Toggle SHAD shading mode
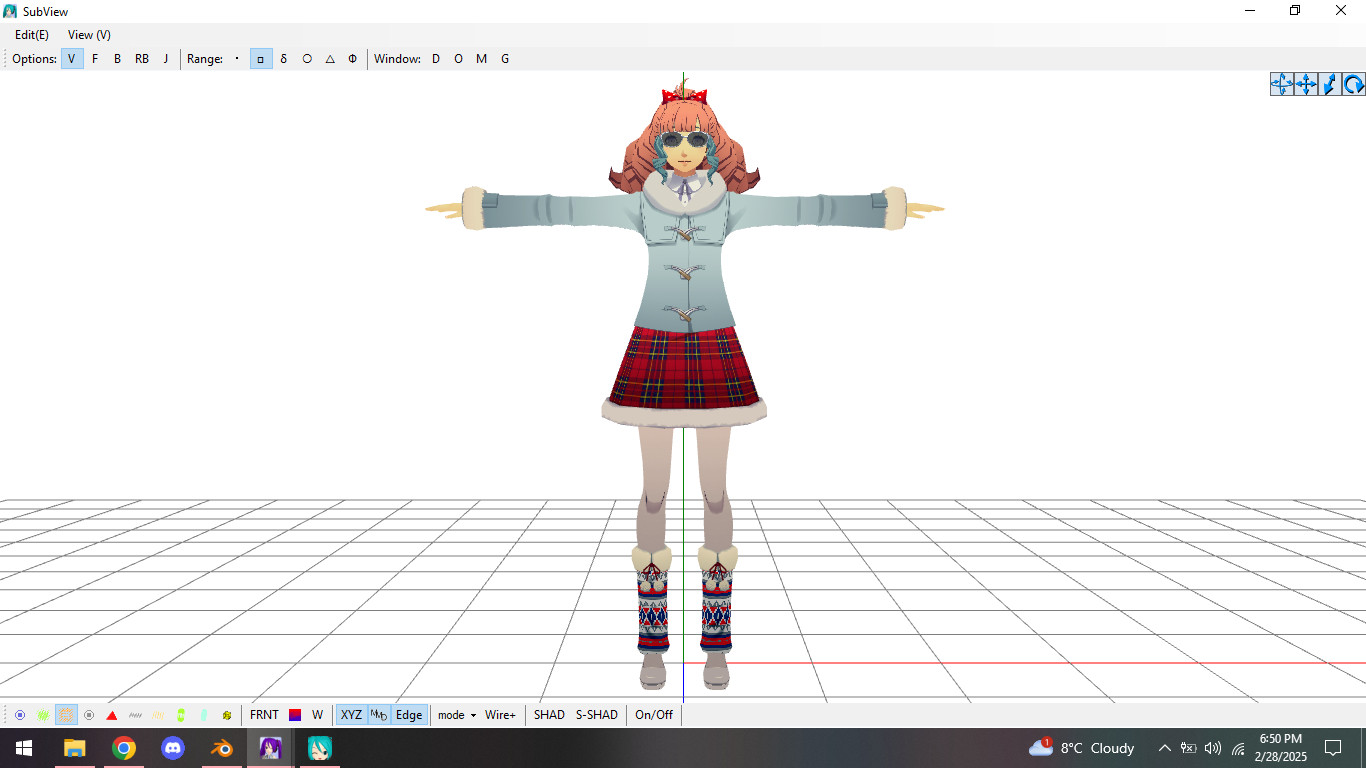 (549, 715)
